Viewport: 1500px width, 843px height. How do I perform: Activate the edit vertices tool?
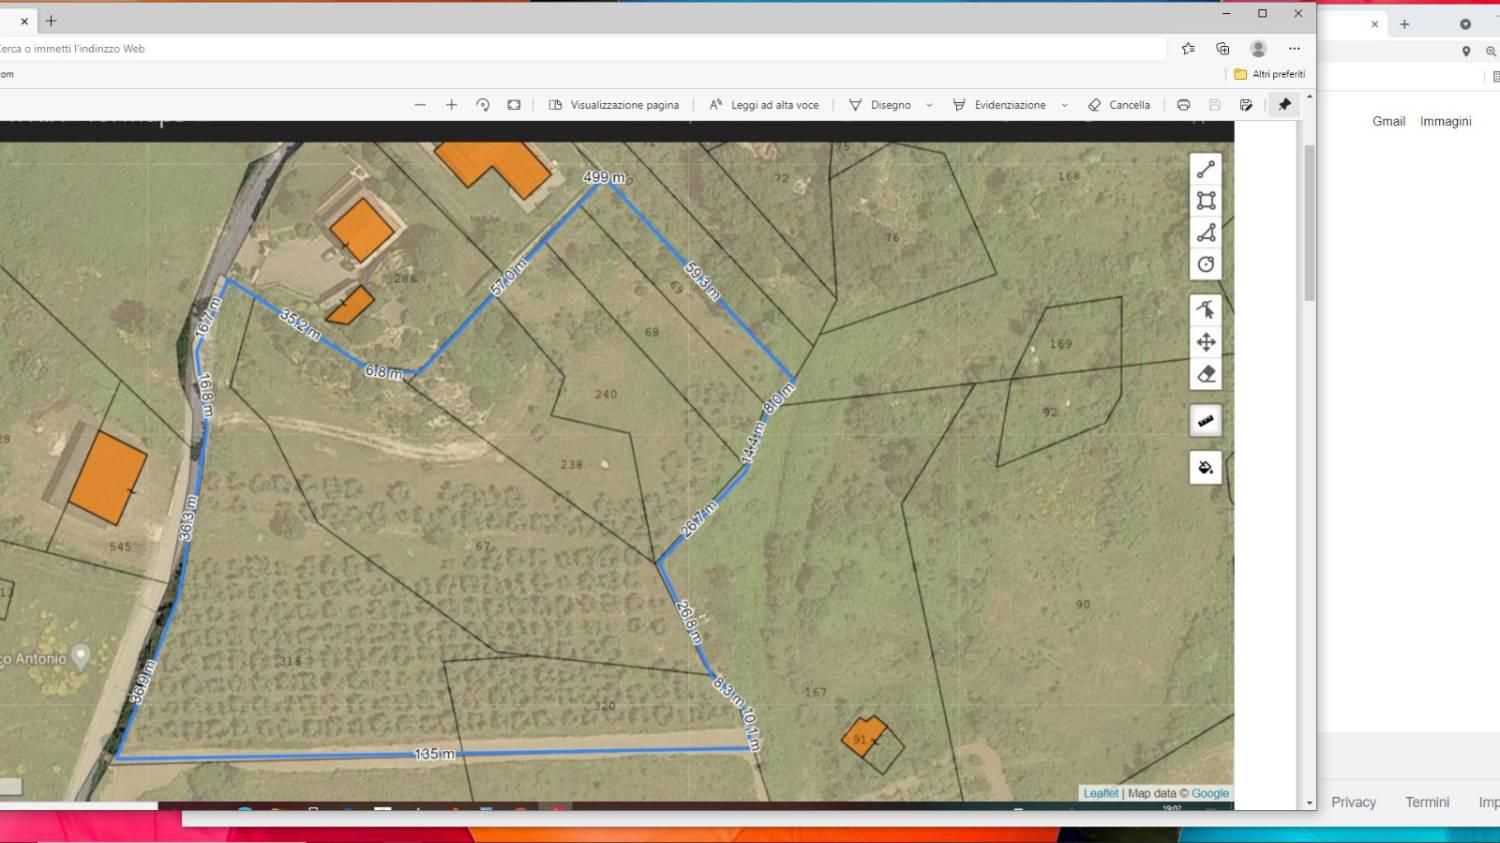[x=1206, y=310]
